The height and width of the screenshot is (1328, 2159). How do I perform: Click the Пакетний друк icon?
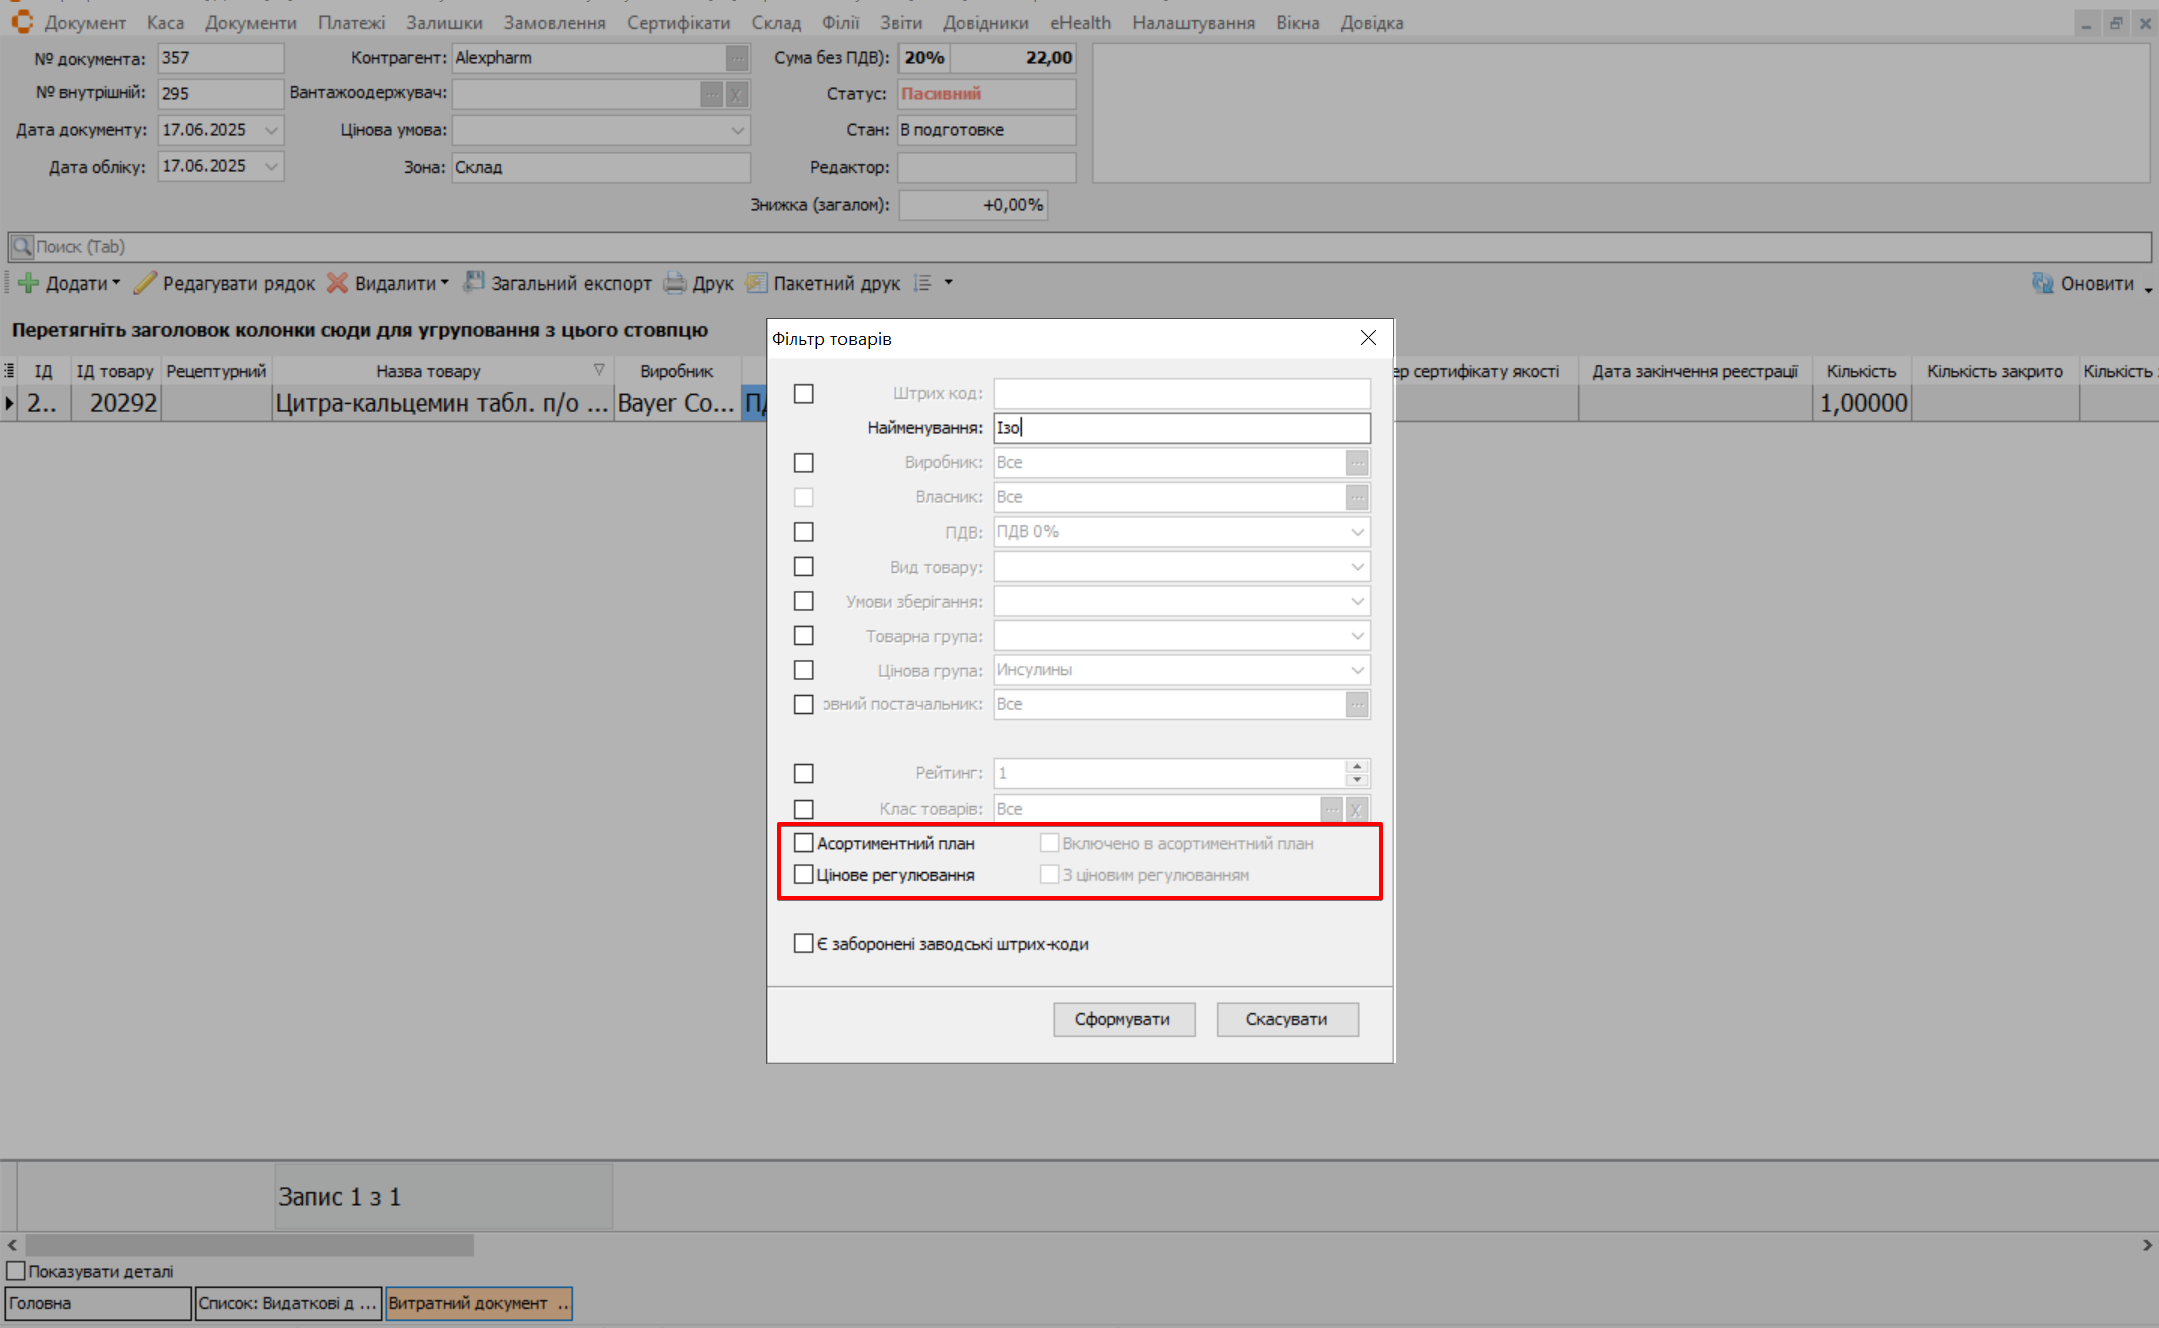[757, 284]
